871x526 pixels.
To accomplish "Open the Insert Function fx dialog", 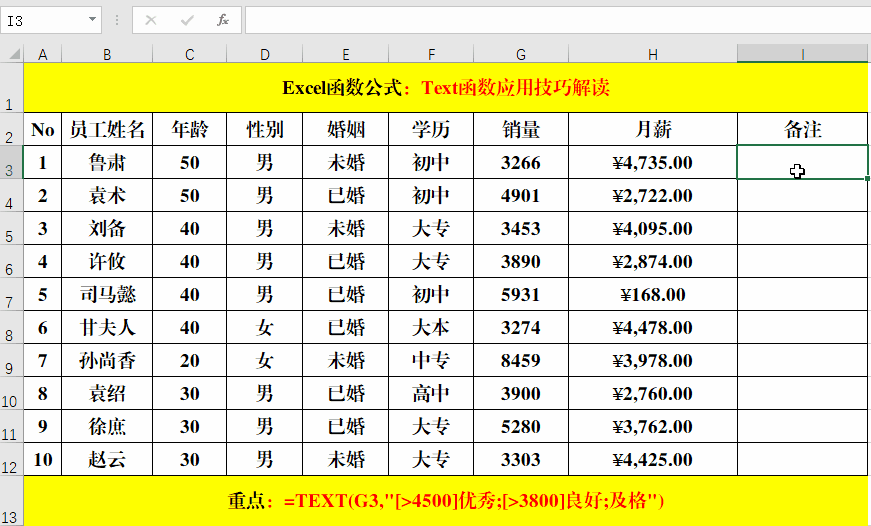I will click(223, 21).
